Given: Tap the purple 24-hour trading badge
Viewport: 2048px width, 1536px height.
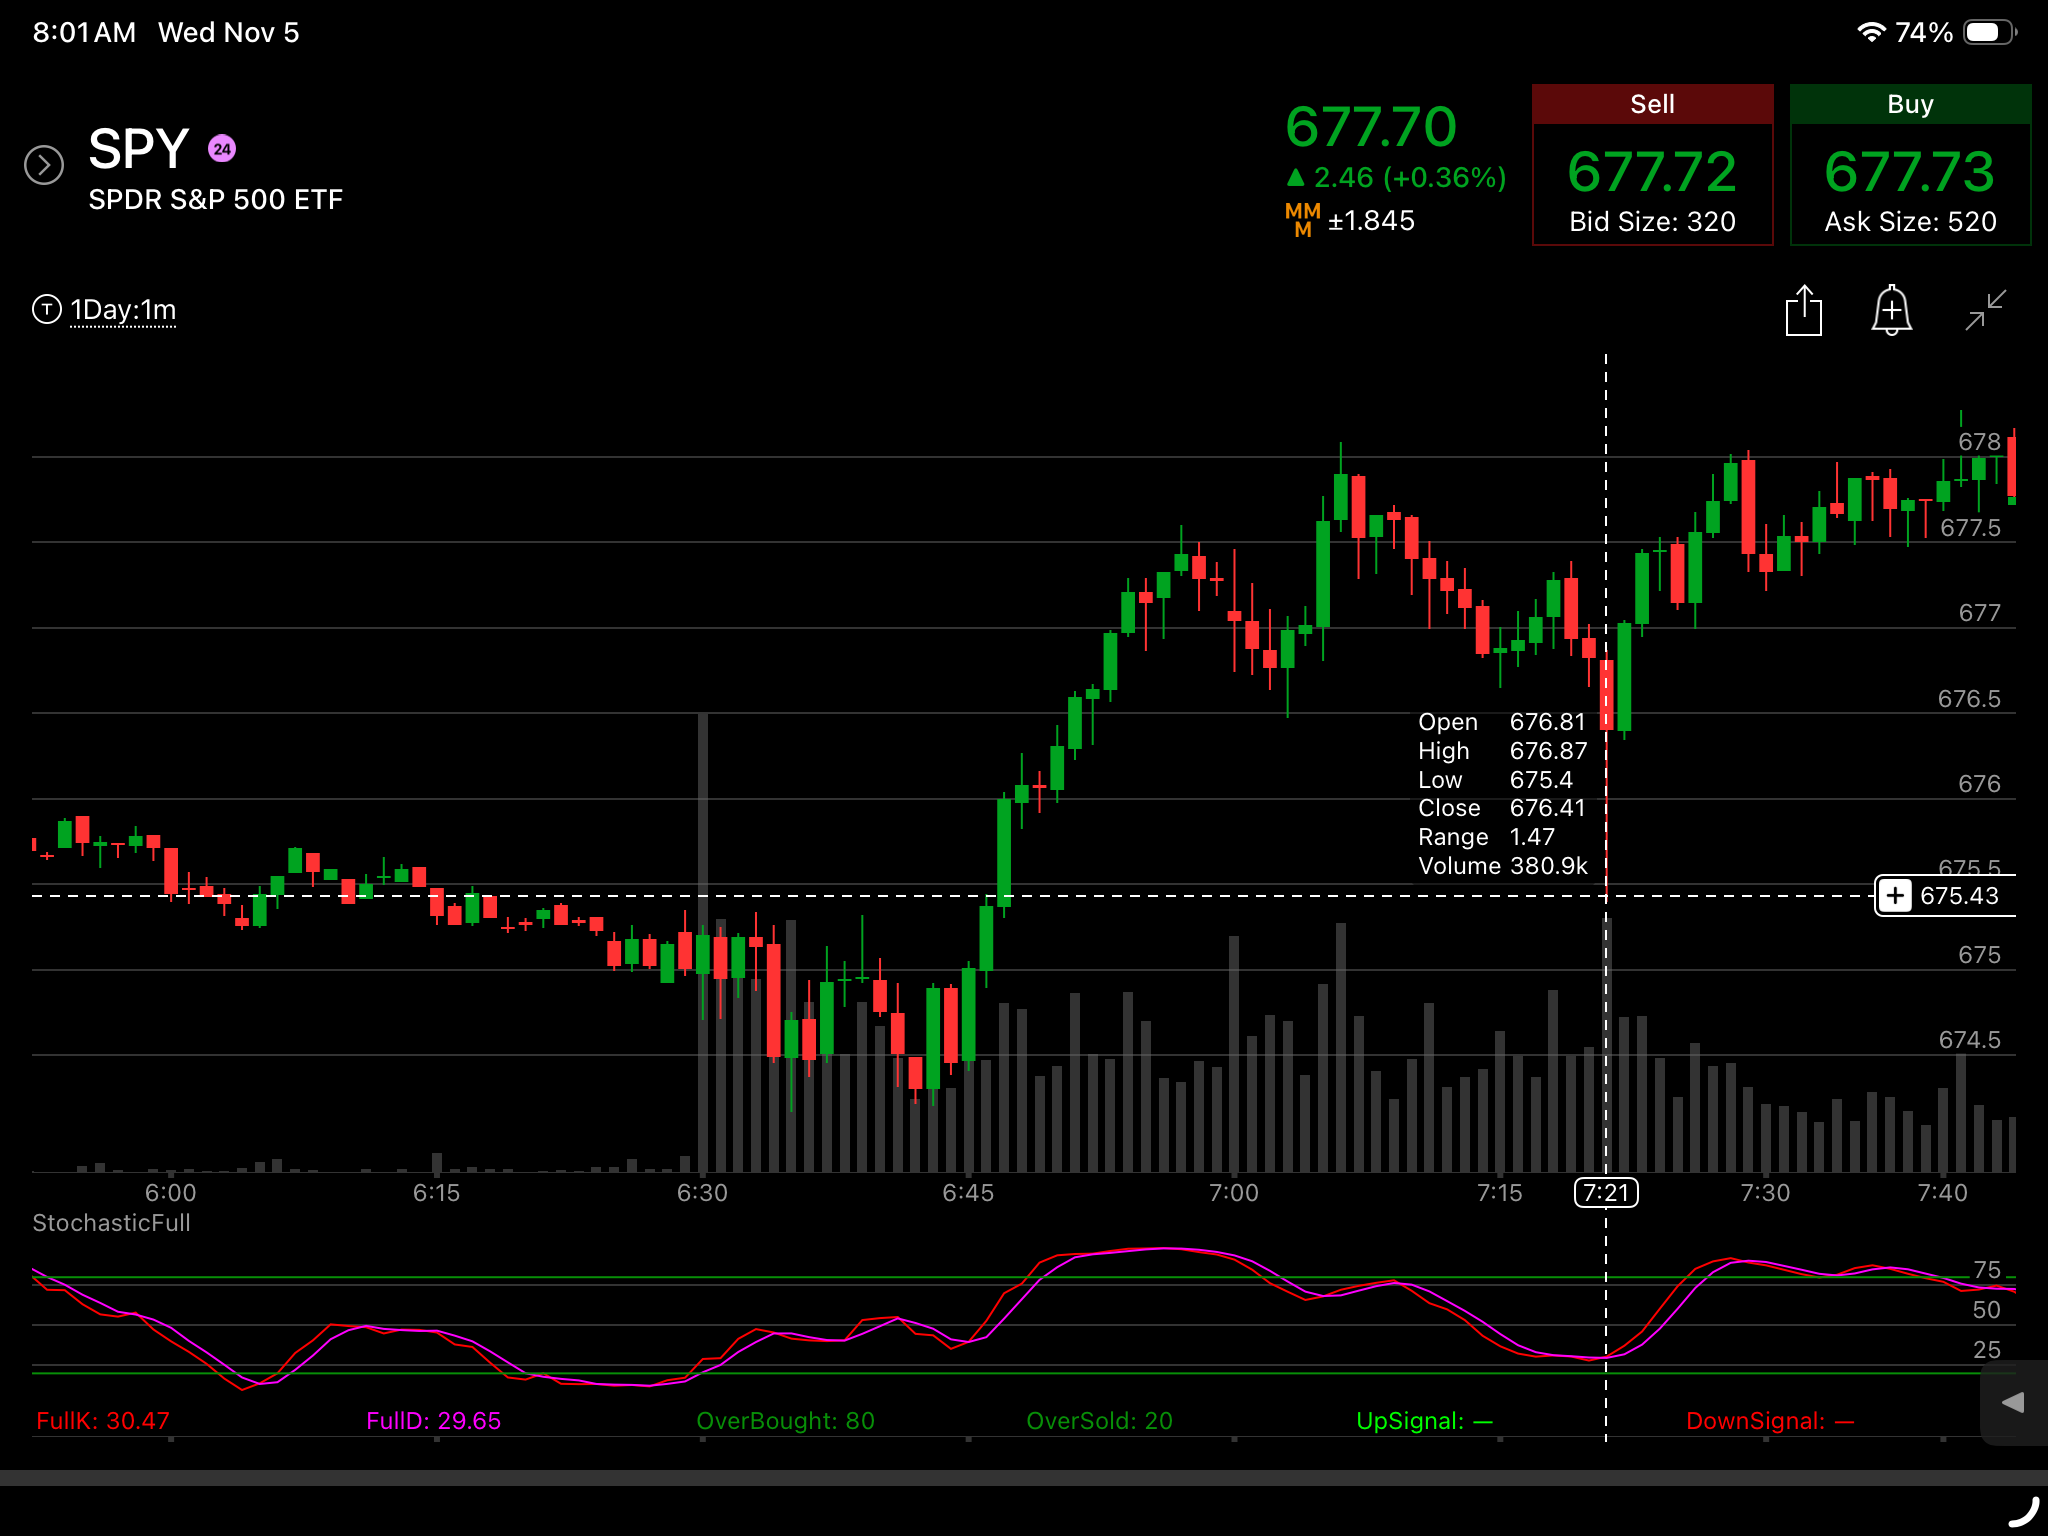Looking at the screenshot, I should (222, 149).
